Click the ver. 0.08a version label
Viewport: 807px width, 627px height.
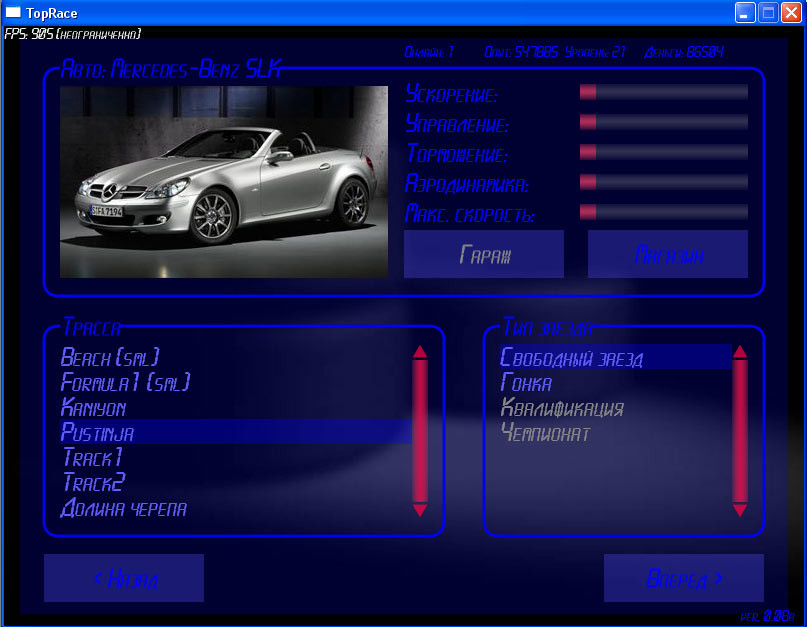point(767,616)
